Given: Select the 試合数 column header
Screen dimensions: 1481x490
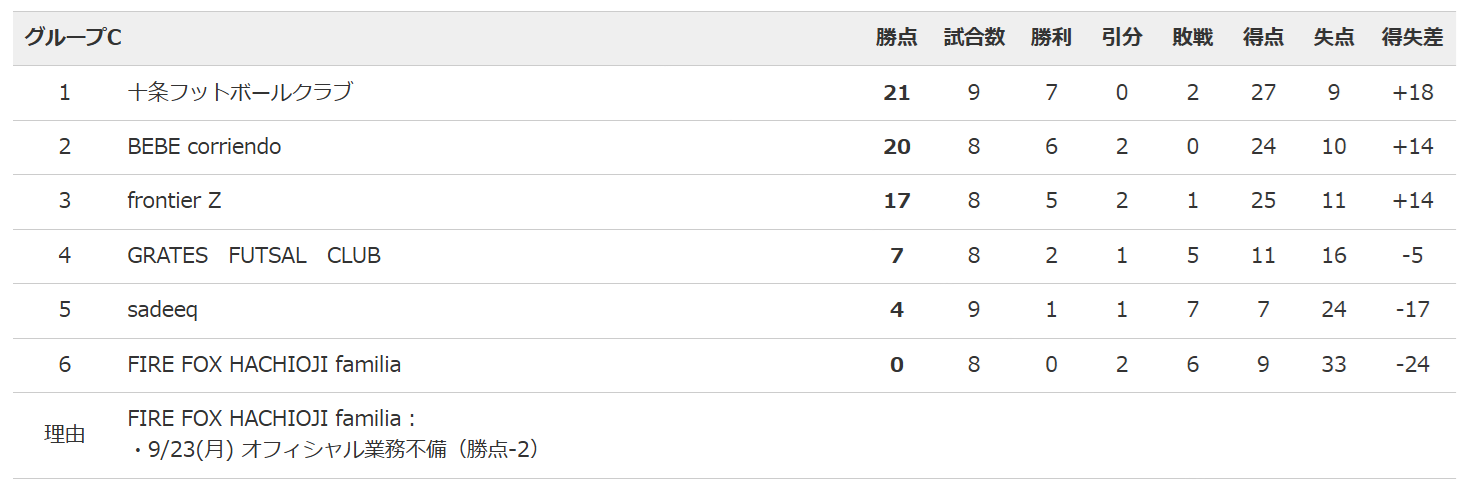Looking at the screenshot, I should [x=974, y=38].
